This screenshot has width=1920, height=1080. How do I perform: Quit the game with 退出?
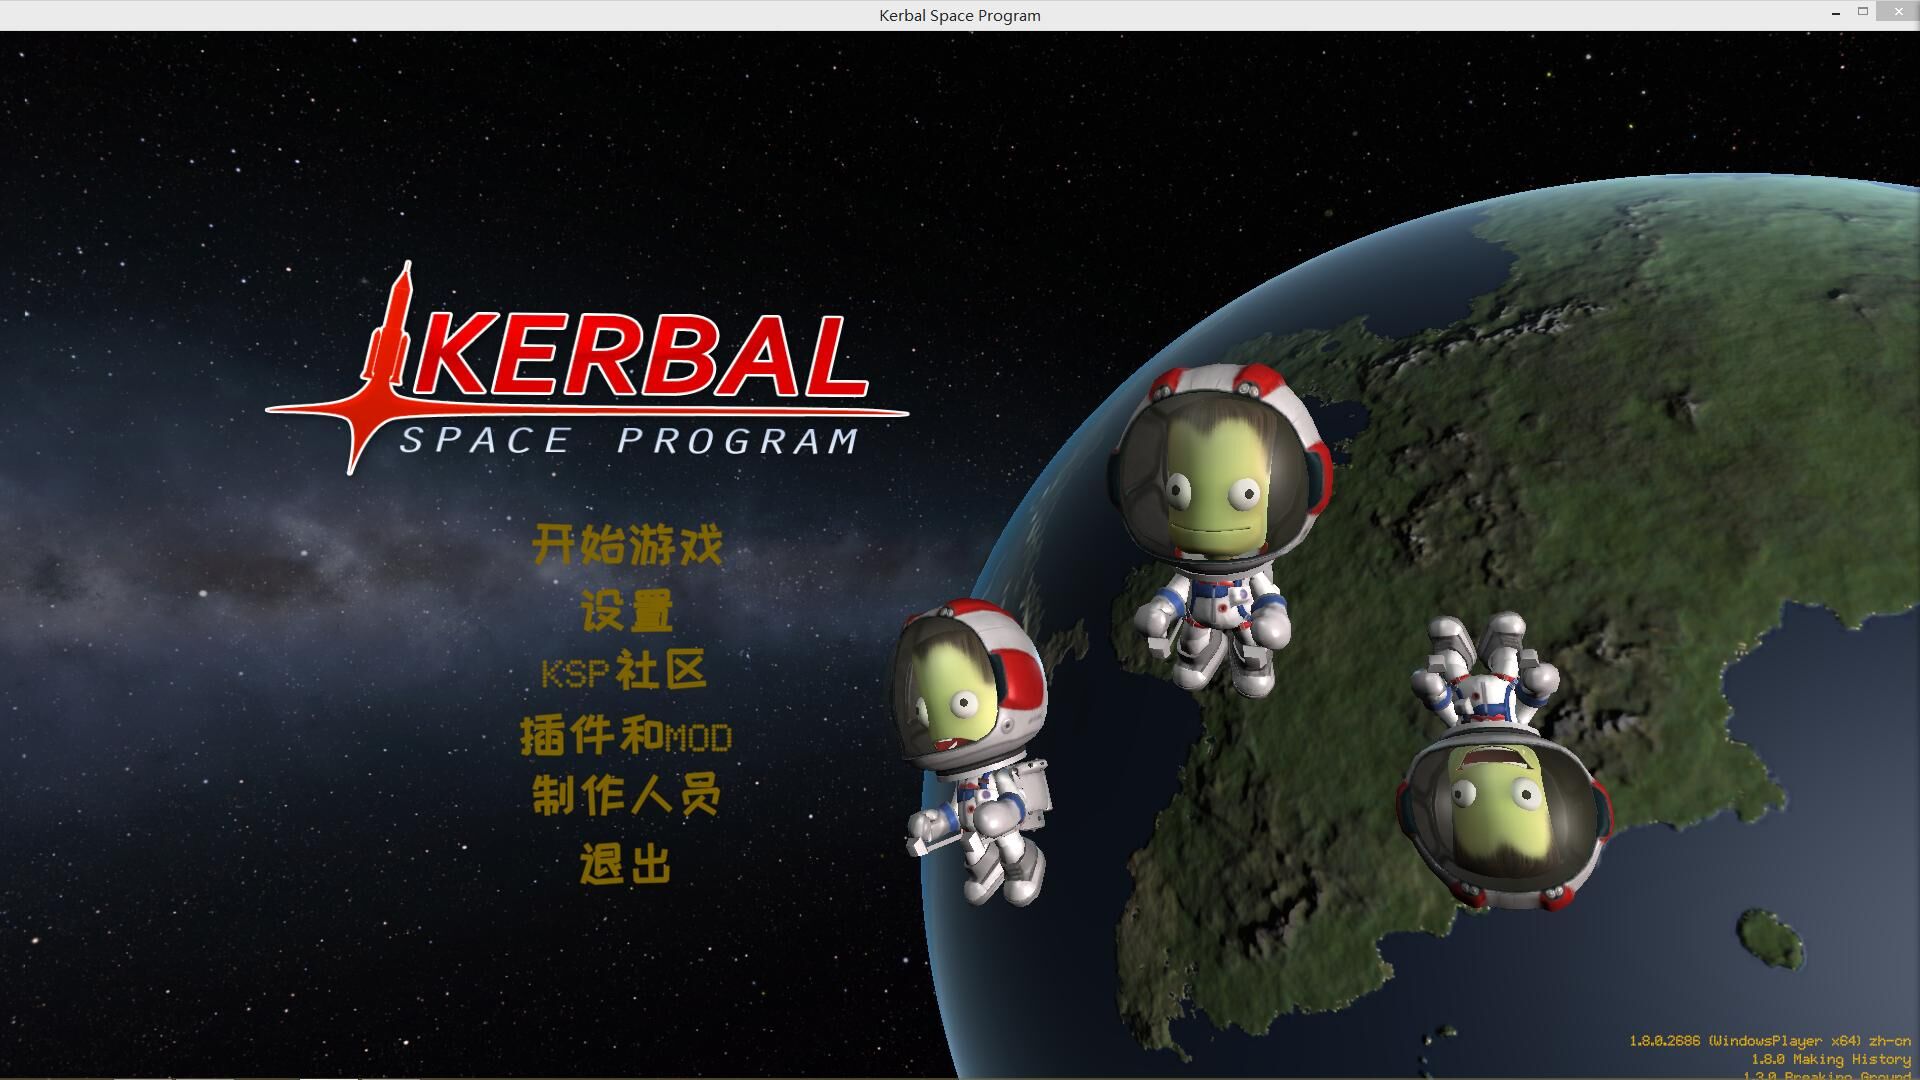point(625,864)
